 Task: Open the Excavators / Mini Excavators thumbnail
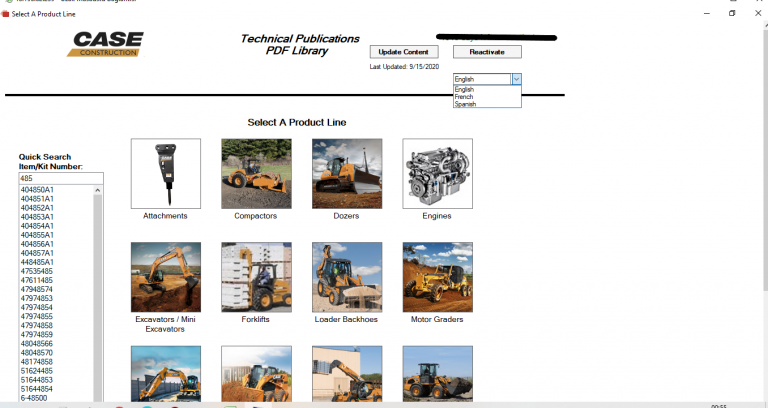tap(166, 277)
